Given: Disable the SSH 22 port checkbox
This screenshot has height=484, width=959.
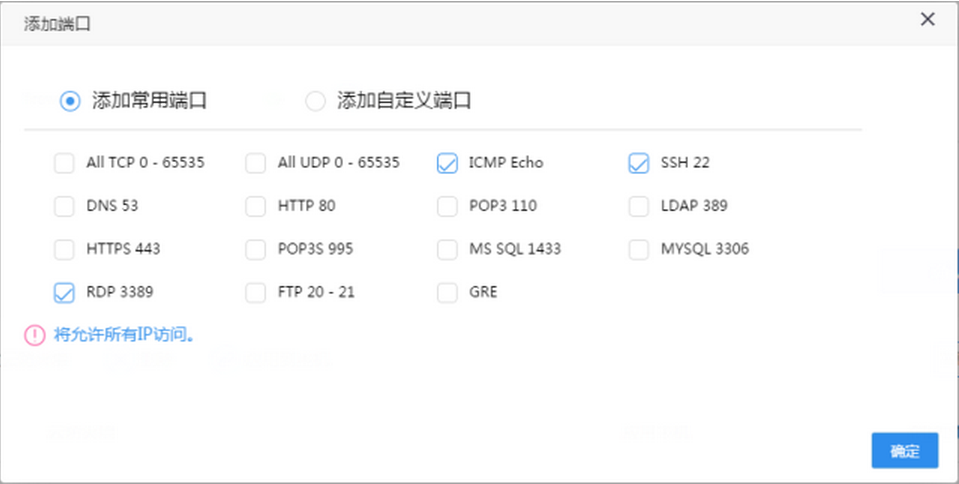Looking at the screenshot, I should 639,163.
